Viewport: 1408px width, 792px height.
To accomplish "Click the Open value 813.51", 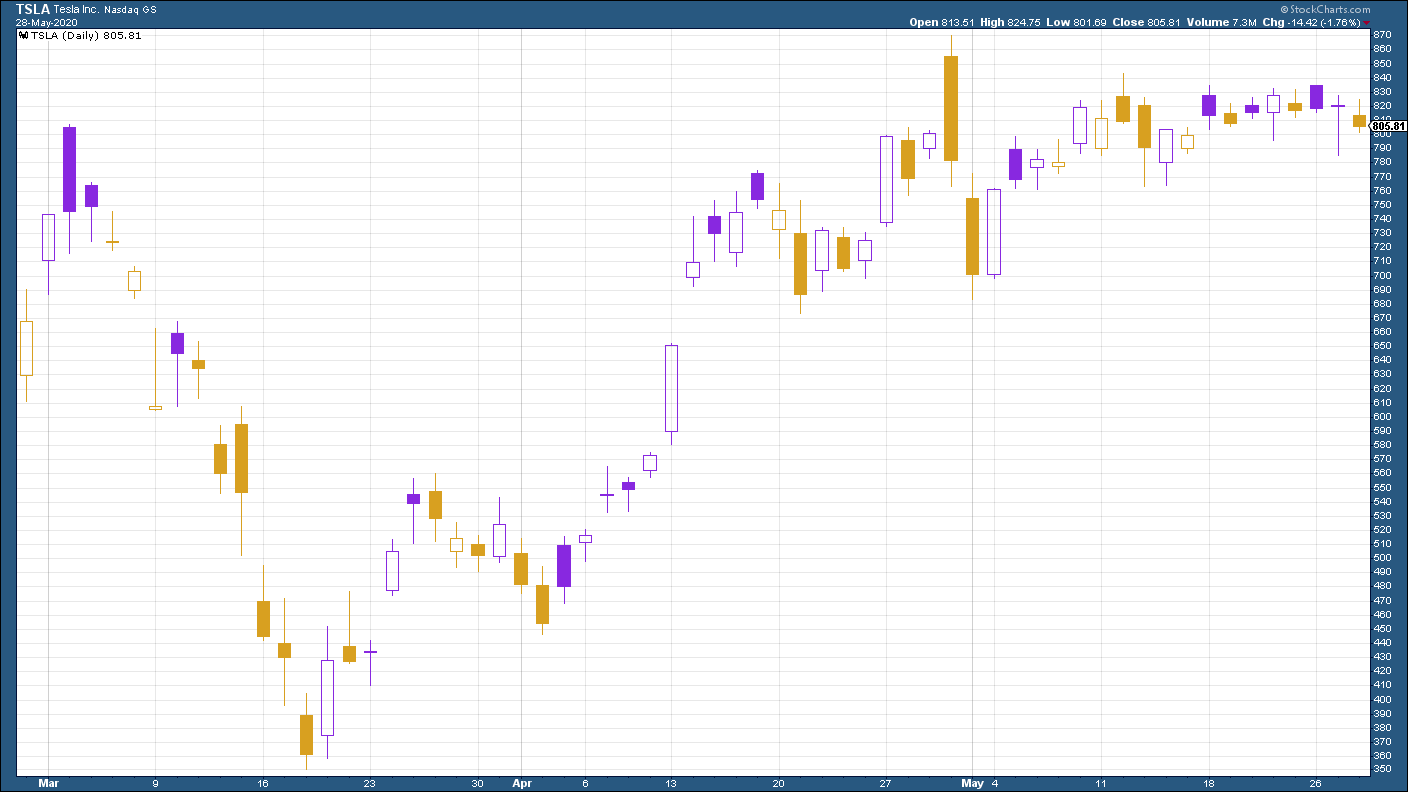I will 958,22.
